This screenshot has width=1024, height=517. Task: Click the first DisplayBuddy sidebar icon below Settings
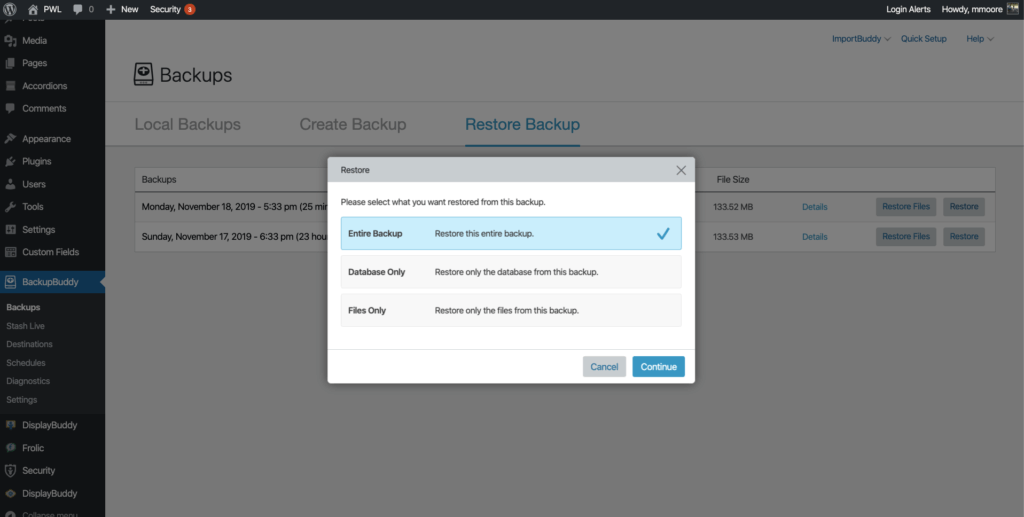pos(10,425)
